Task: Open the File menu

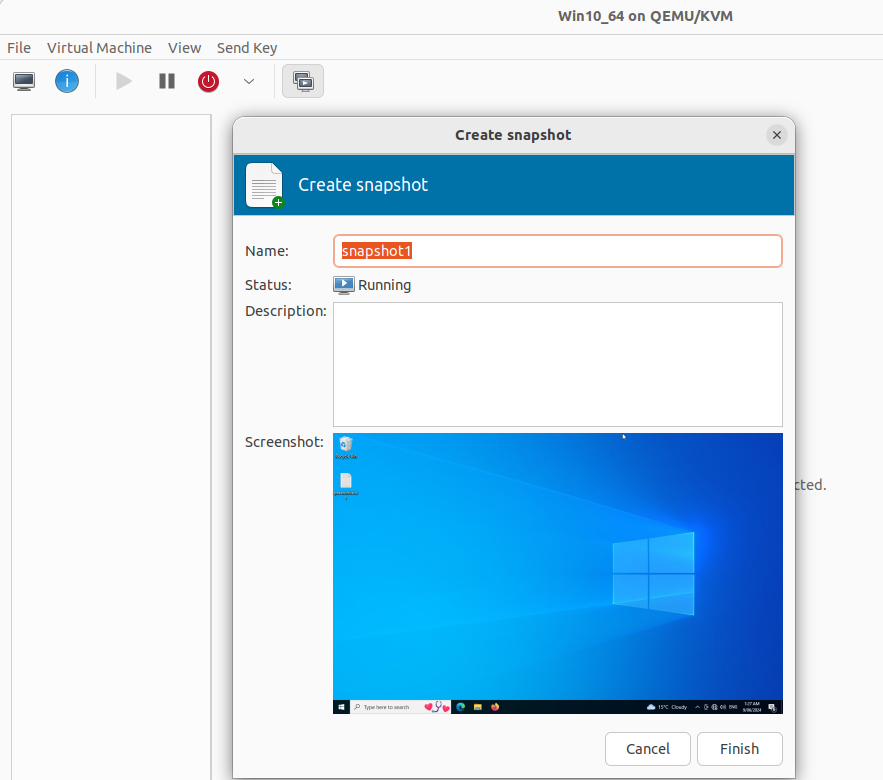Action: (x=19, y=48)
